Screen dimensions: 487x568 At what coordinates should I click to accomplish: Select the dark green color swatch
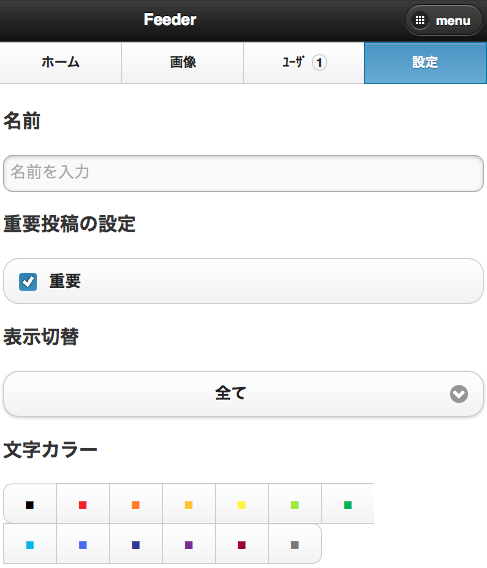347,505
